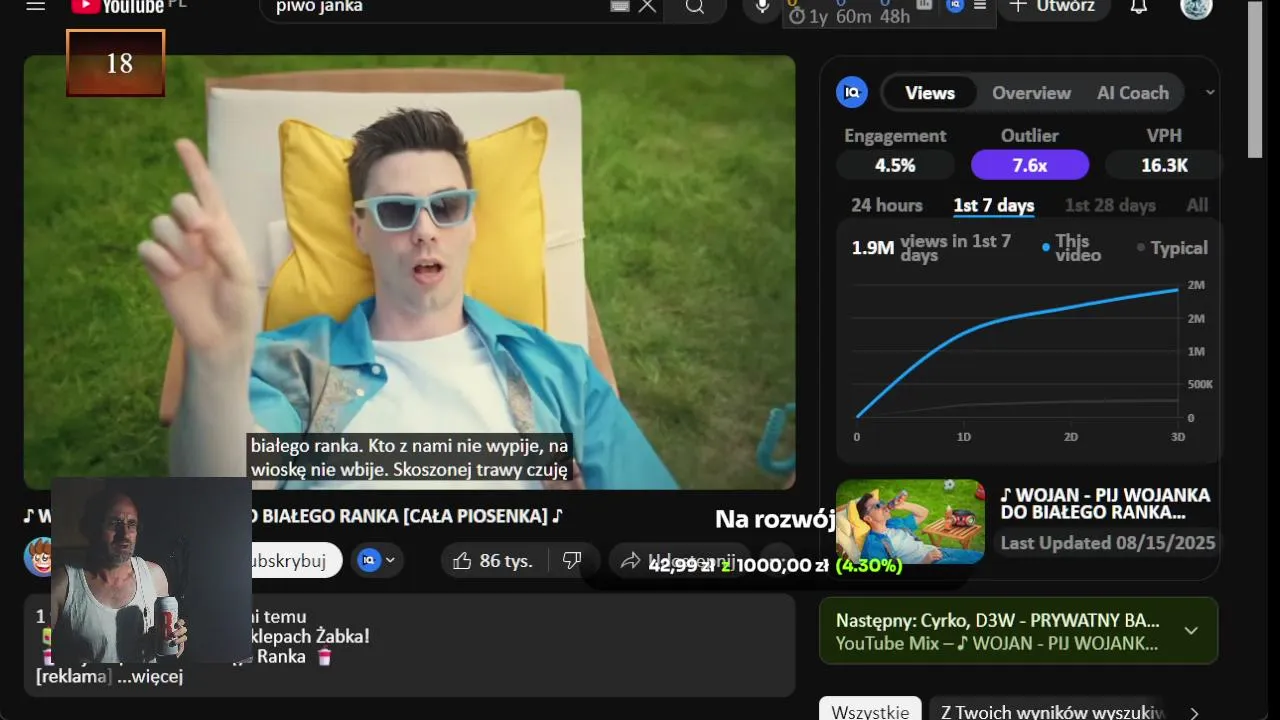Dislike the video with thumbs-down
Image resolution: width=1280 pixels, height=720 pixels.
pyautogui.click(x=572, y=561)
